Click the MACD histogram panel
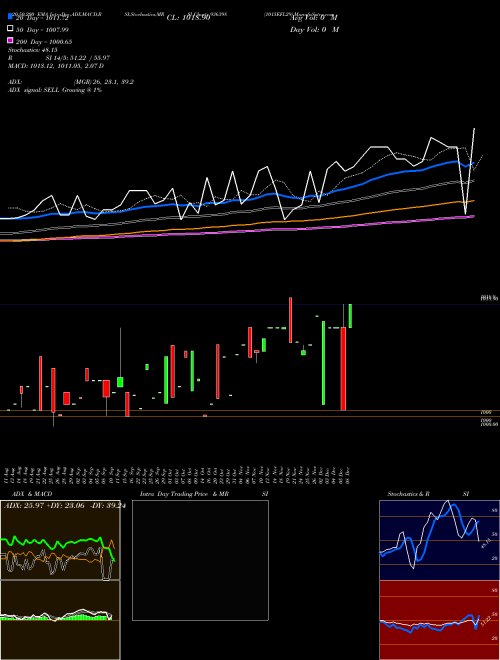The width and height of the screenshot is (500, 660). click(60, 620)
